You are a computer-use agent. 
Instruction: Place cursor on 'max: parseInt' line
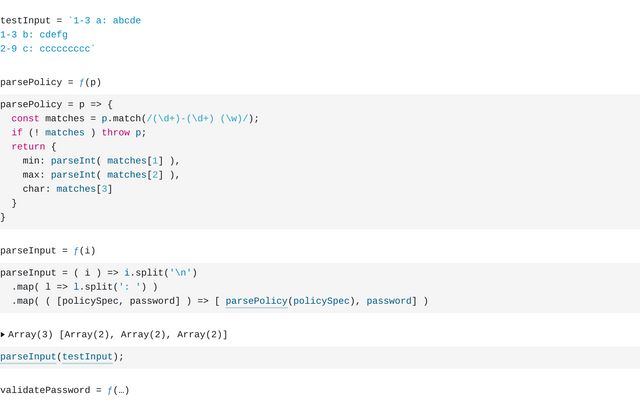pos(101,175)
